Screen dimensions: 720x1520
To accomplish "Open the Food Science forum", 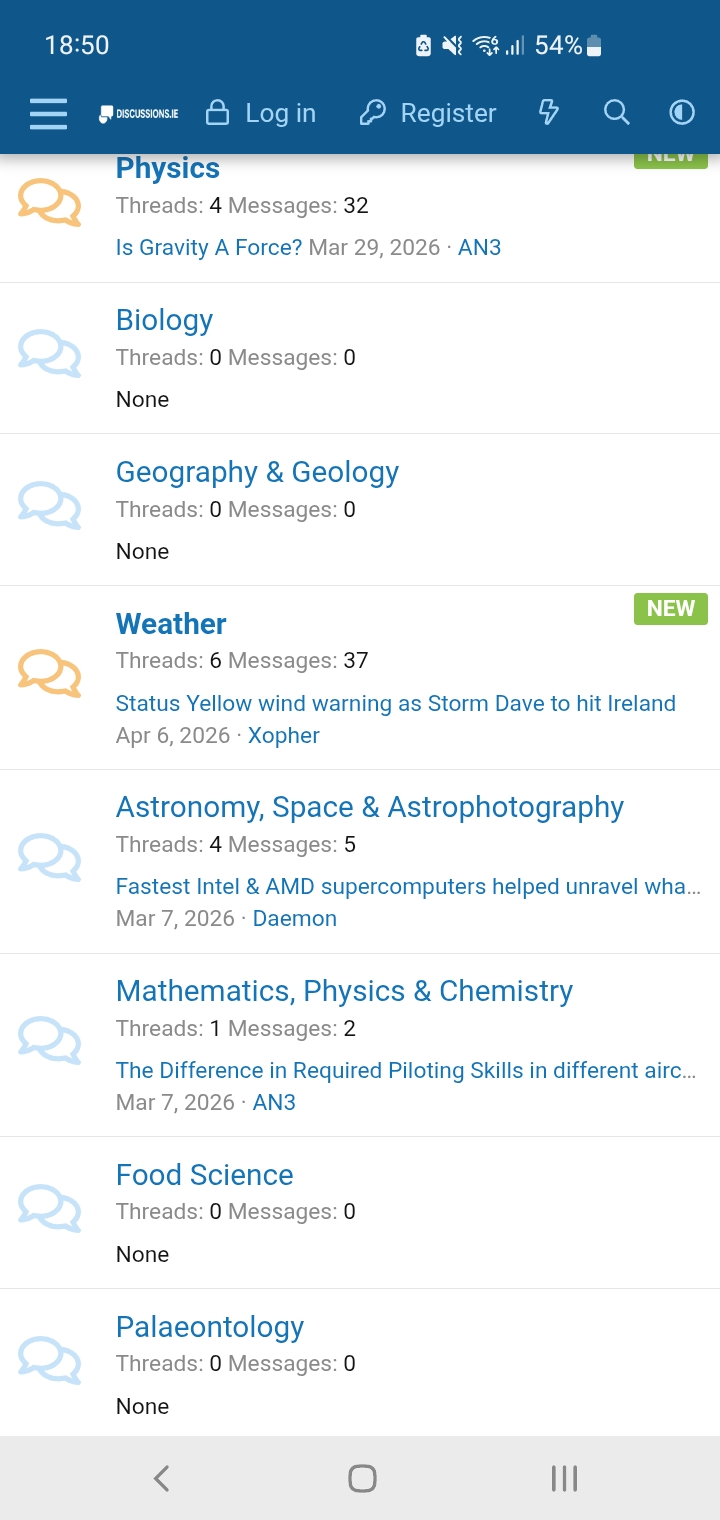I will [x=204, y=1175].
